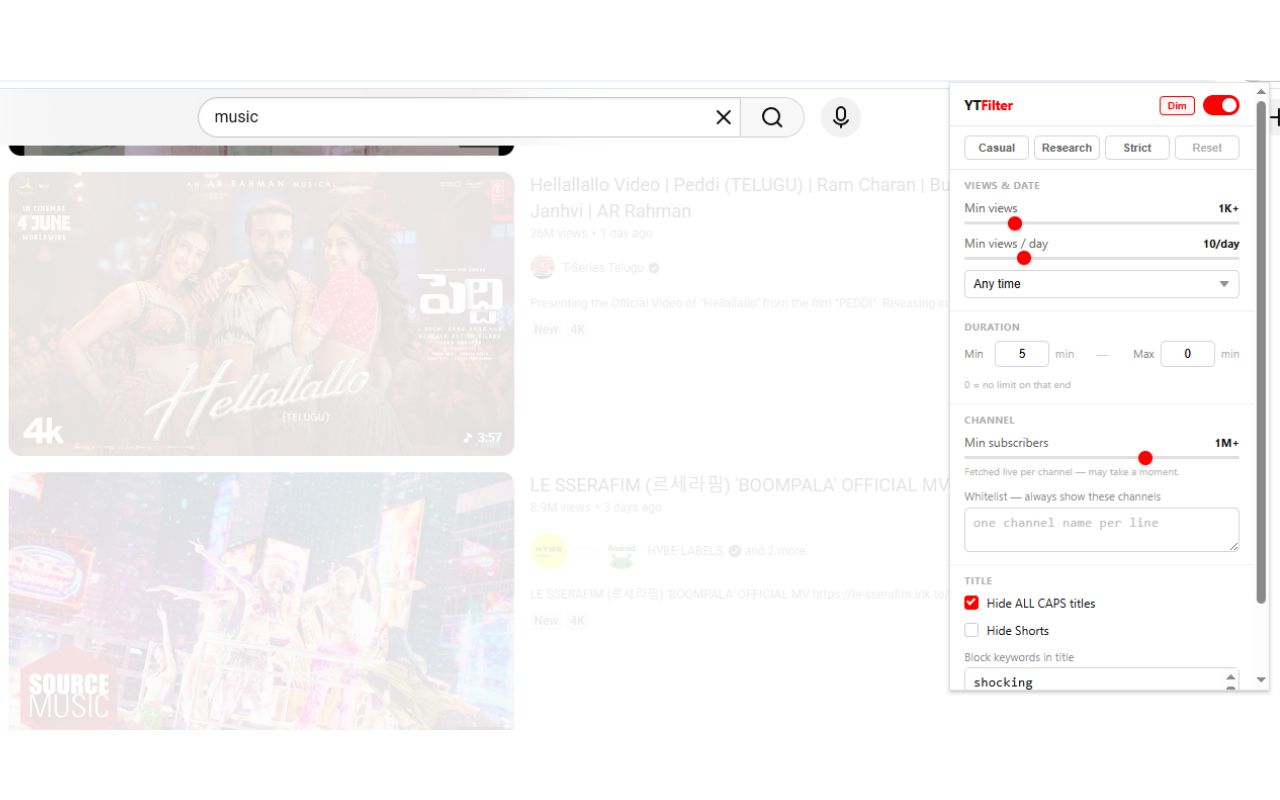Select the Research preset
1280x800 pixels.
1067,147
